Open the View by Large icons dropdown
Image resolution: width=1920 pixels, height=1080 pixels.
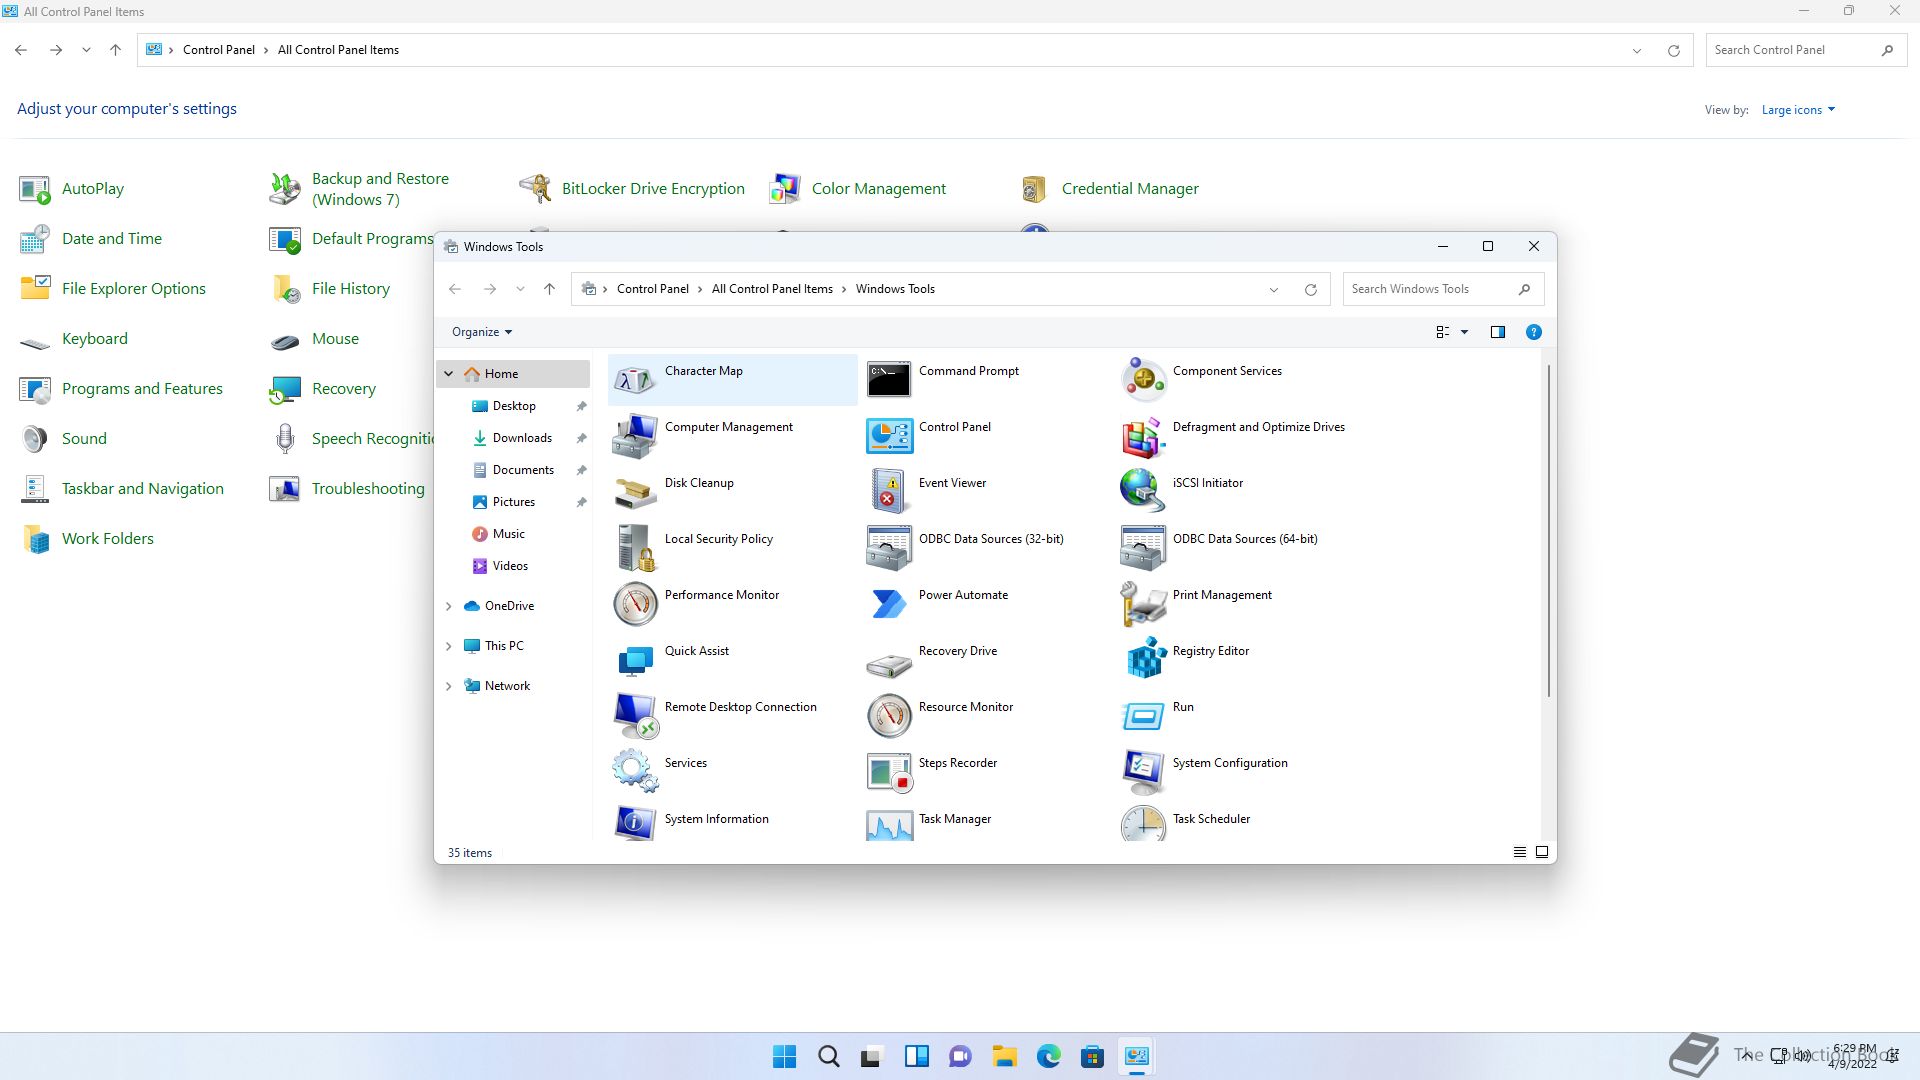[1798, 110]
